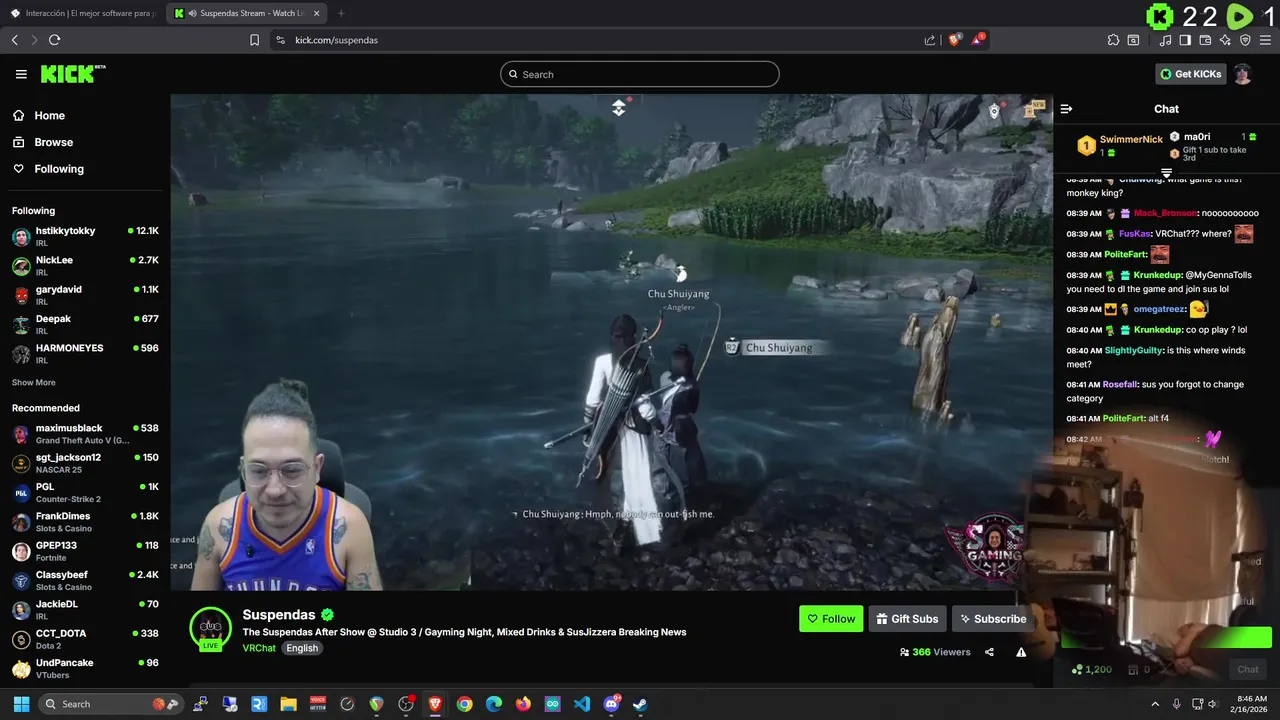Click the English language tag
The height and width of the screenshot is (720, 1280).
coord(302,648)
